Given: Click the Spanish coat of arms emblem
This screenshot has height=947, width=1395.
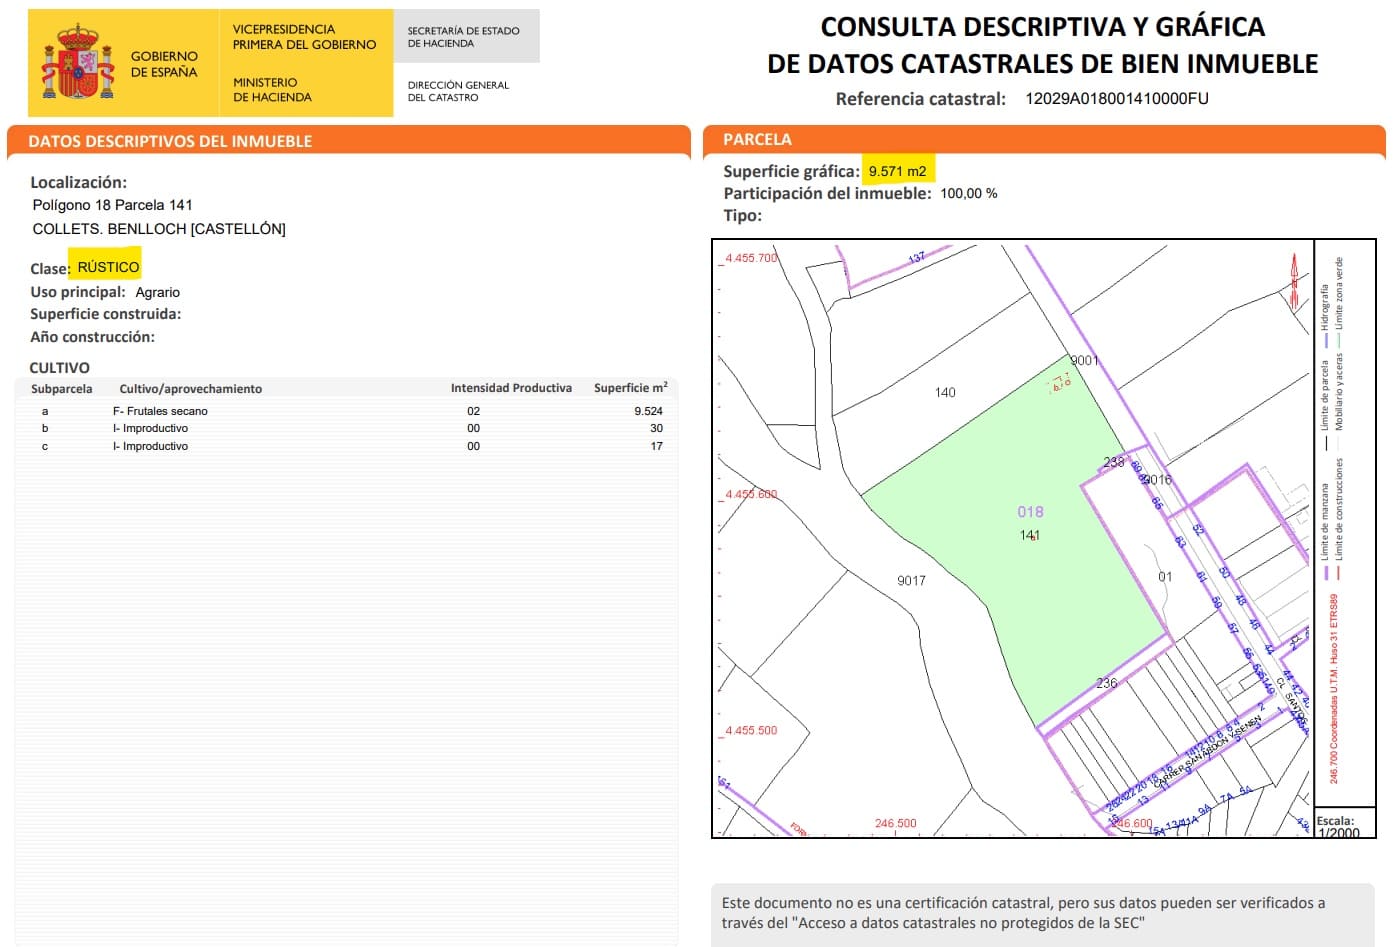Looking at the screenshot, I should [x=77, y=63].
